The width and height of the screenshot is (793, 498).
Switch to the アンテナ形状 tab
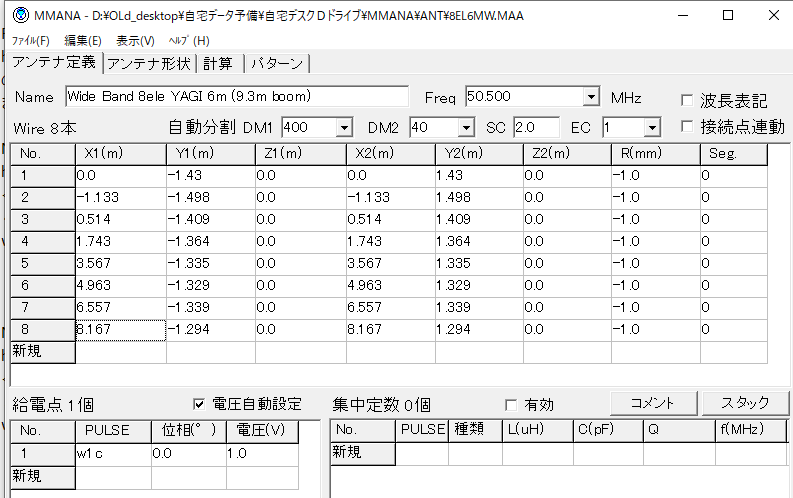148,63
